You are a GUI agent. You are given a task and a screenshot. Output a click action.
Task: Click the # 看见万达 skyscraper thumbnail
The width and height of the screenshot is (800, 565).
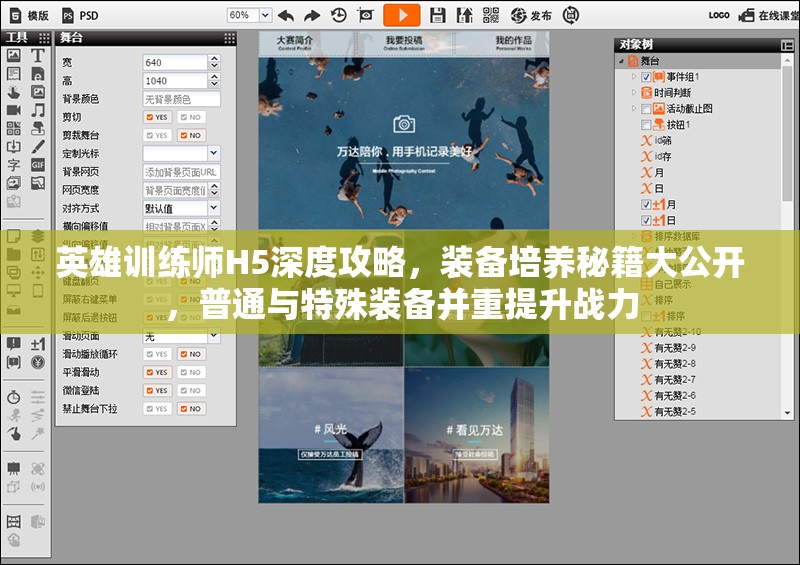[477, 435]
